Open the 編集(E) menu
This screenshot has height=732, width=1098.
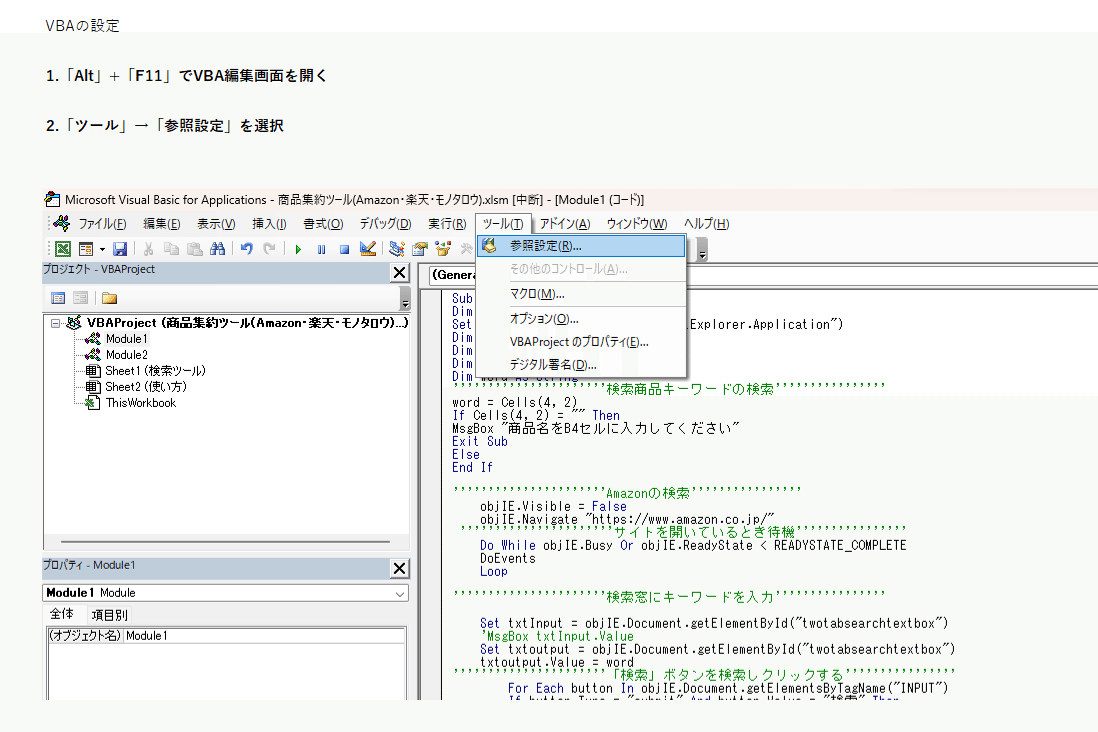(x=162, y=223)
